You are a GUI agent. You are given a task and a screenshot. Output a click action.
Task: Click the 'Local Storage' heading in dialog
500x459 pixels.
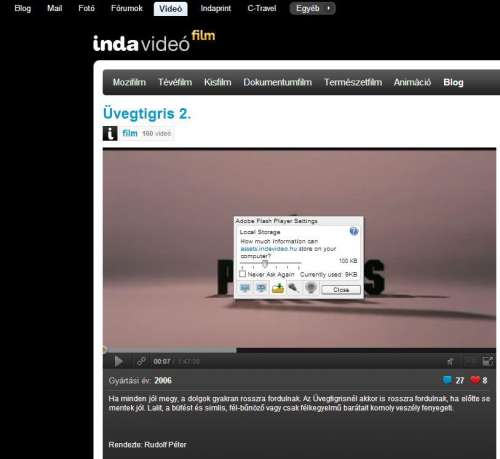pyautogui.click(x=260, y=232)
